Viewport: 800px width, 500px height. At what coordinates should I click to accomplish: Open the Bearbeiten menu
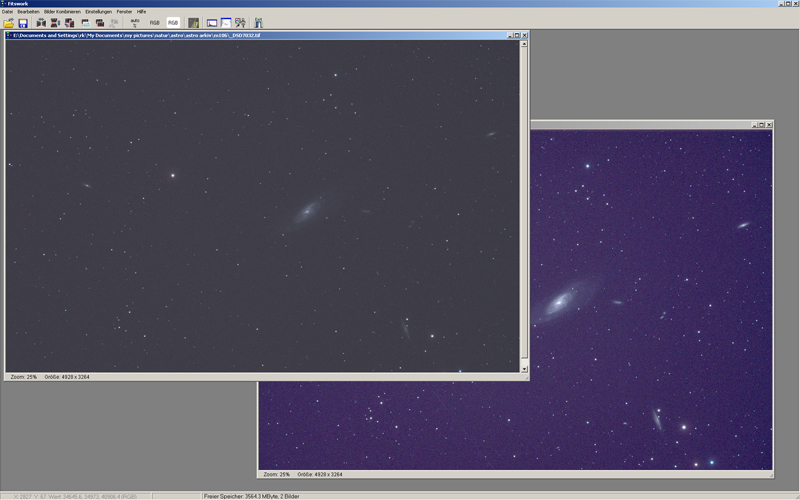(28, 11)
